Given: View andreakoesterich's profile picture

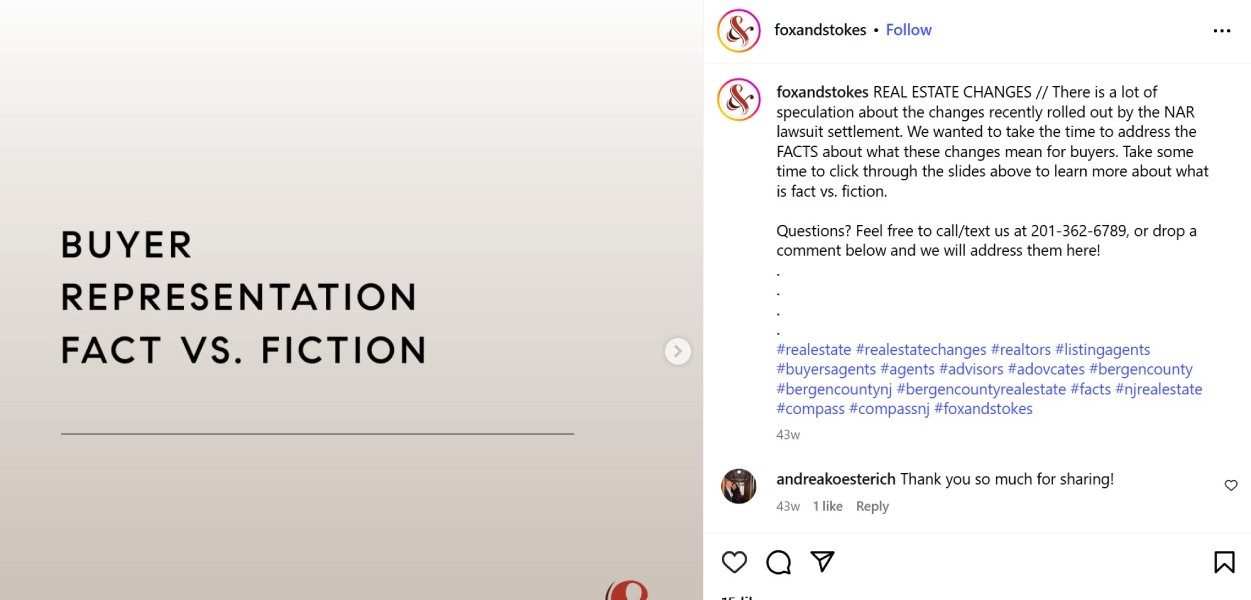Looking at the screenshot, I should pos(739,486).
